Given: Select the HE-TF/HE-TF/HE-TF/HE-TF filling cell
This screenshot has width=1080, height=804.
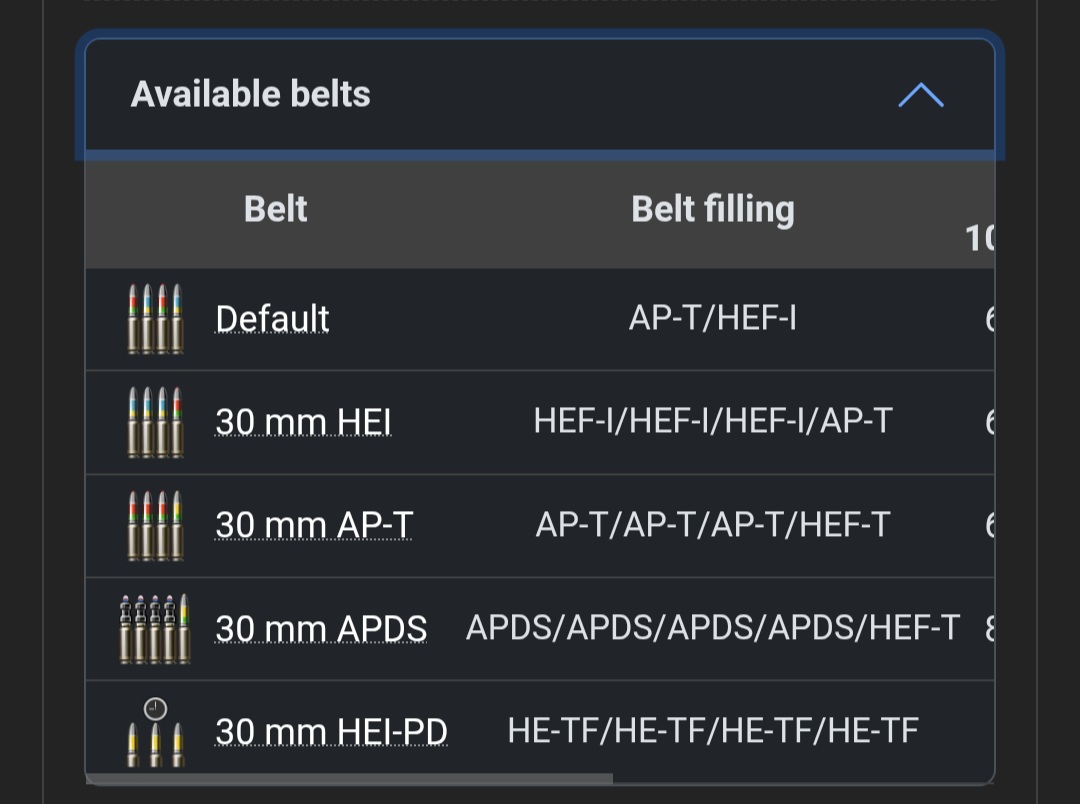Looking at the screenshot, I should pyautogui.click(x=713, y=732).
